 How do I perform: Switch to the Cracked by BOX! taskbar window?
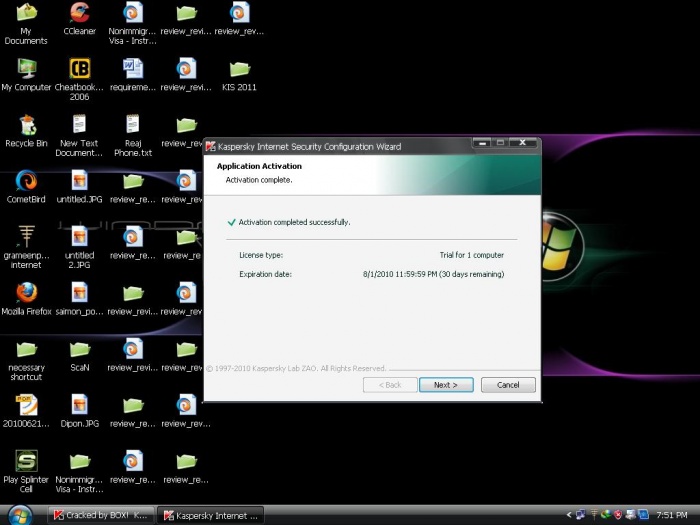[x=101, y=515]
